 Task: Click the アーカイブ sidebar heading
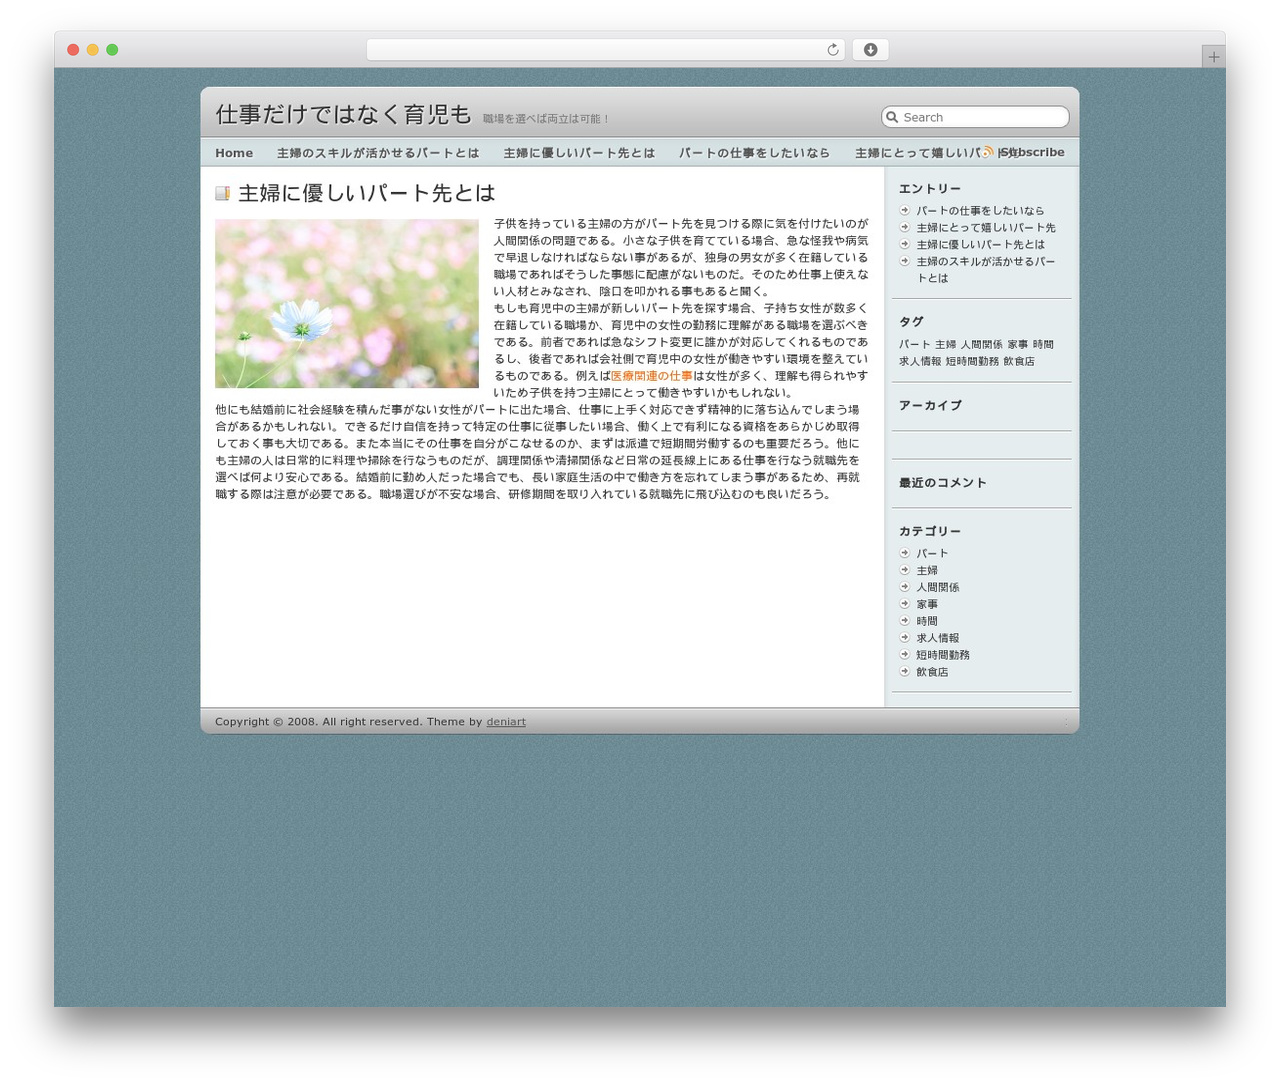pos(930,406)
